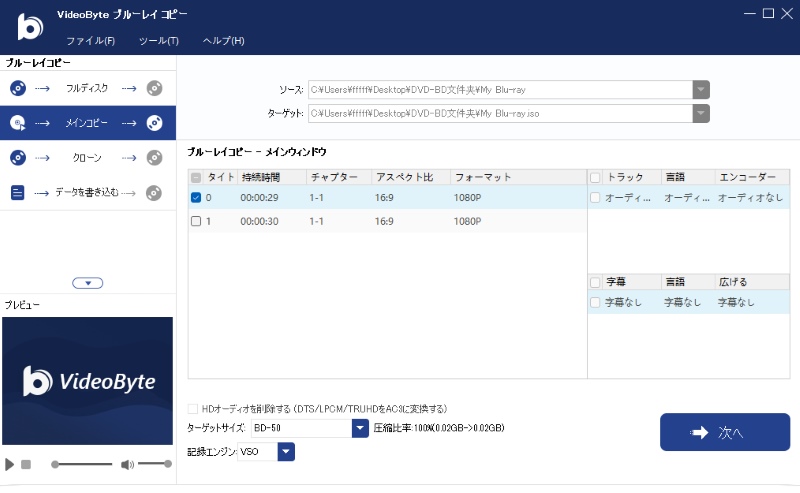
Task: Click the 次へ next button
Action: (724, 433)
